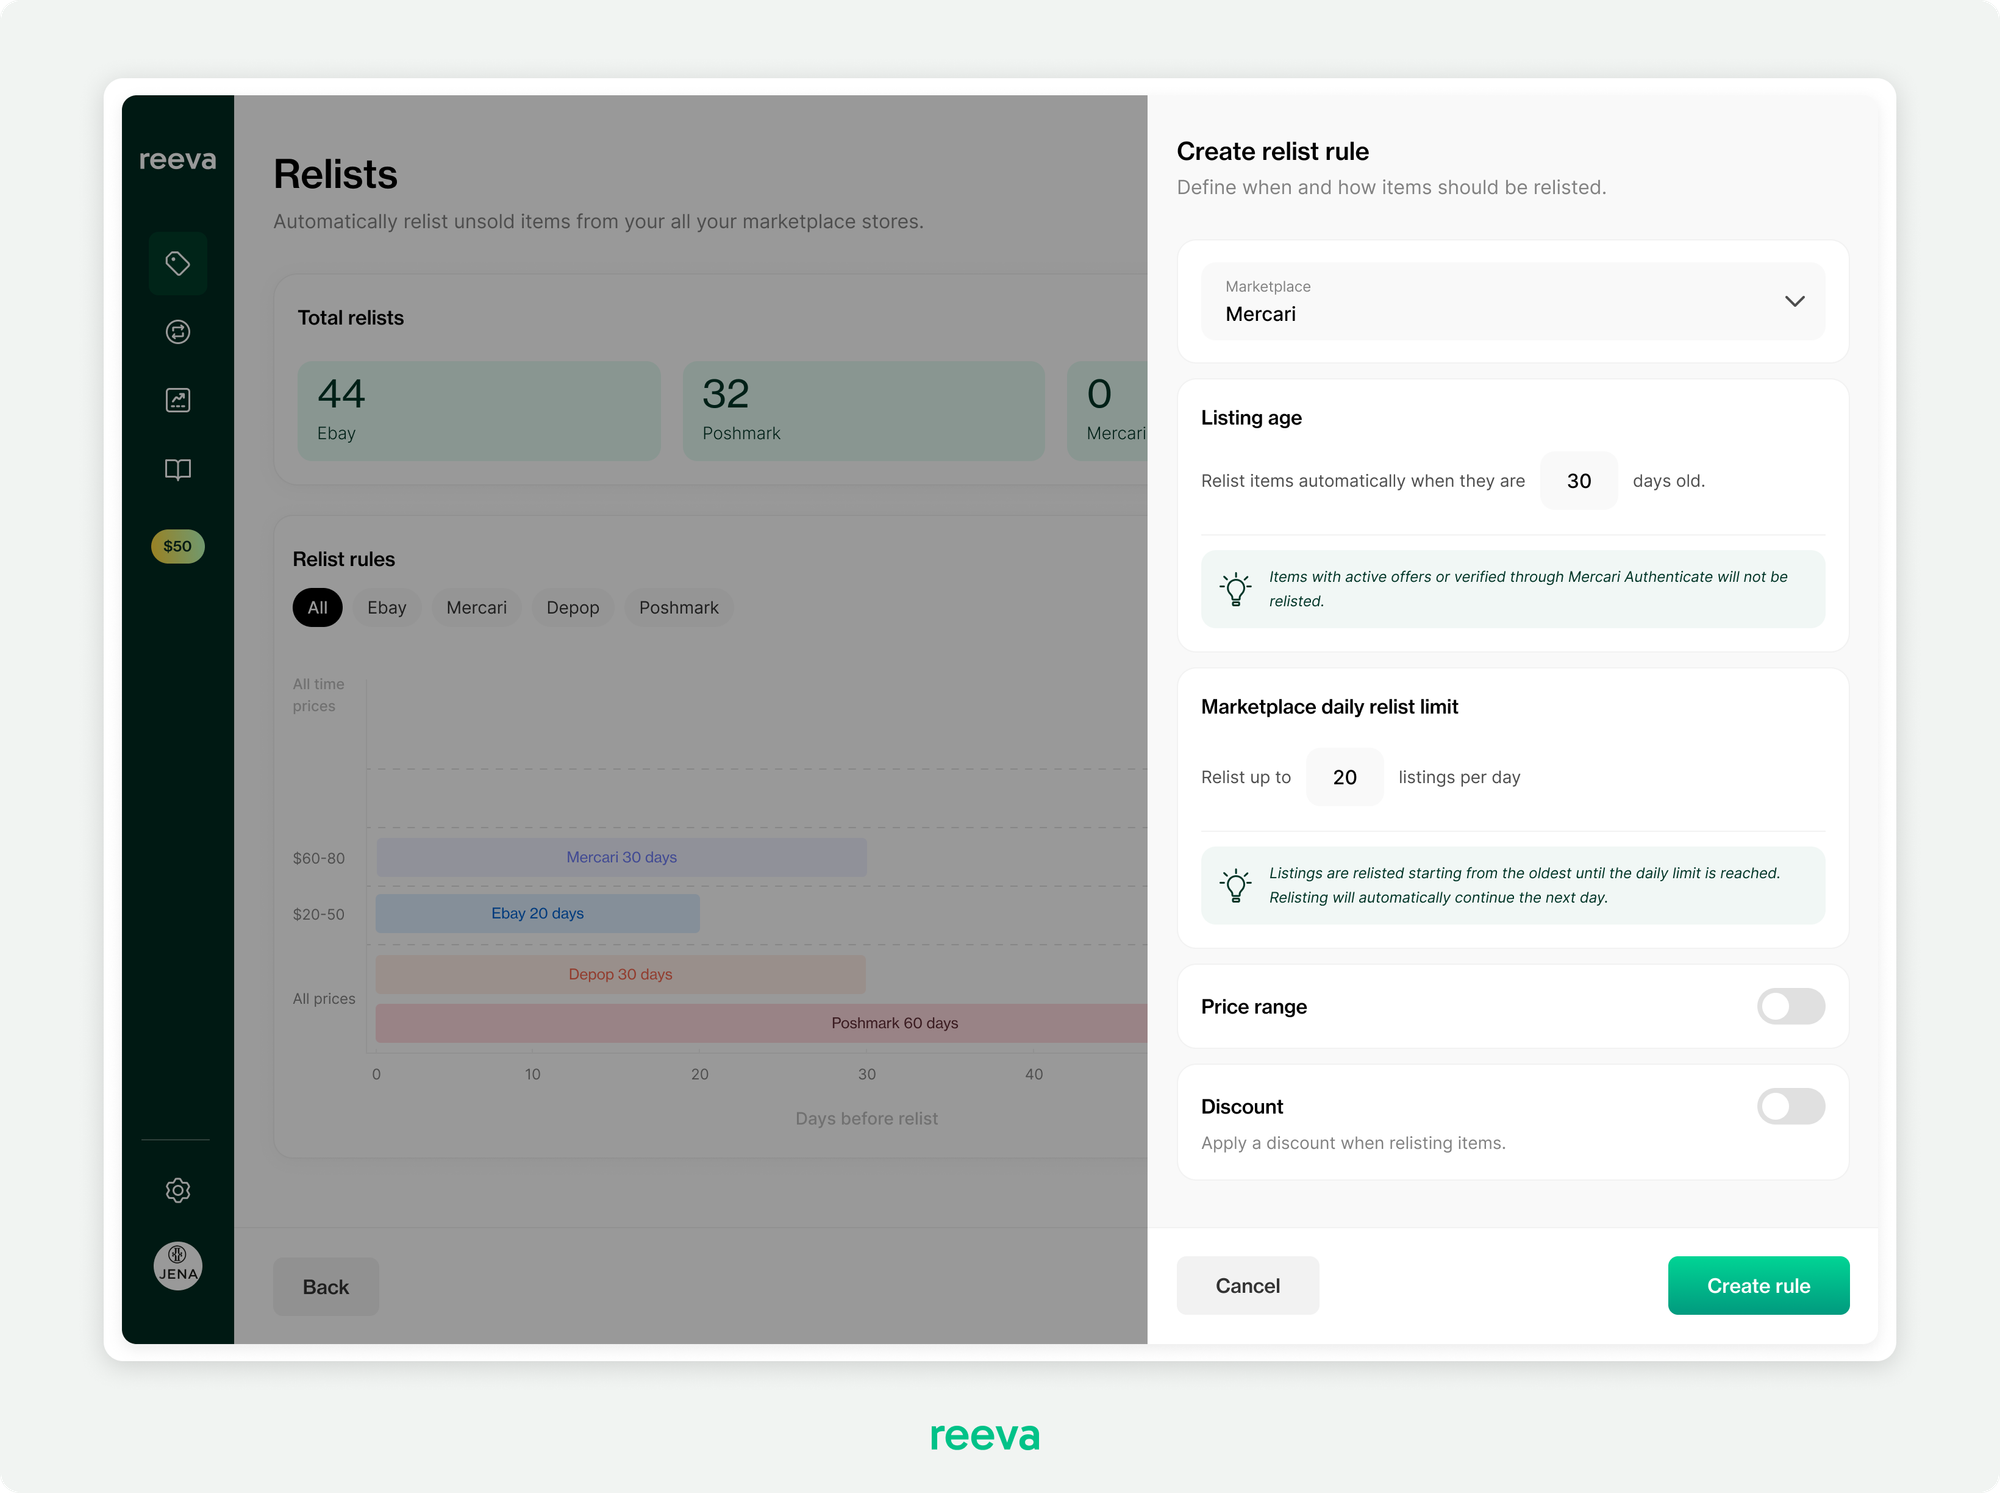Click the 'All time prices' row label
Viewport: 2000px width, 1493px height.
[x=319, y=695]
